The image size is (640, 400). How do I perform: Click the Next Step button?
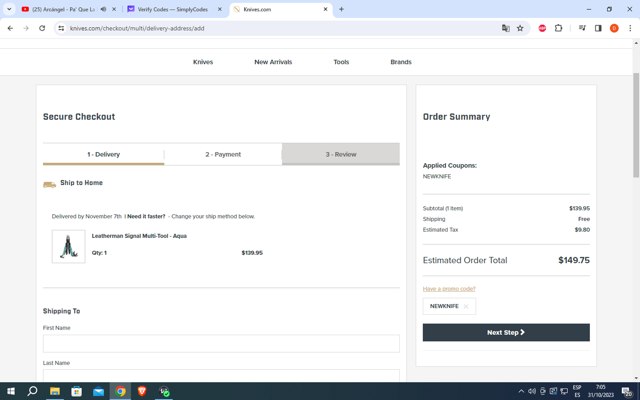506,332
